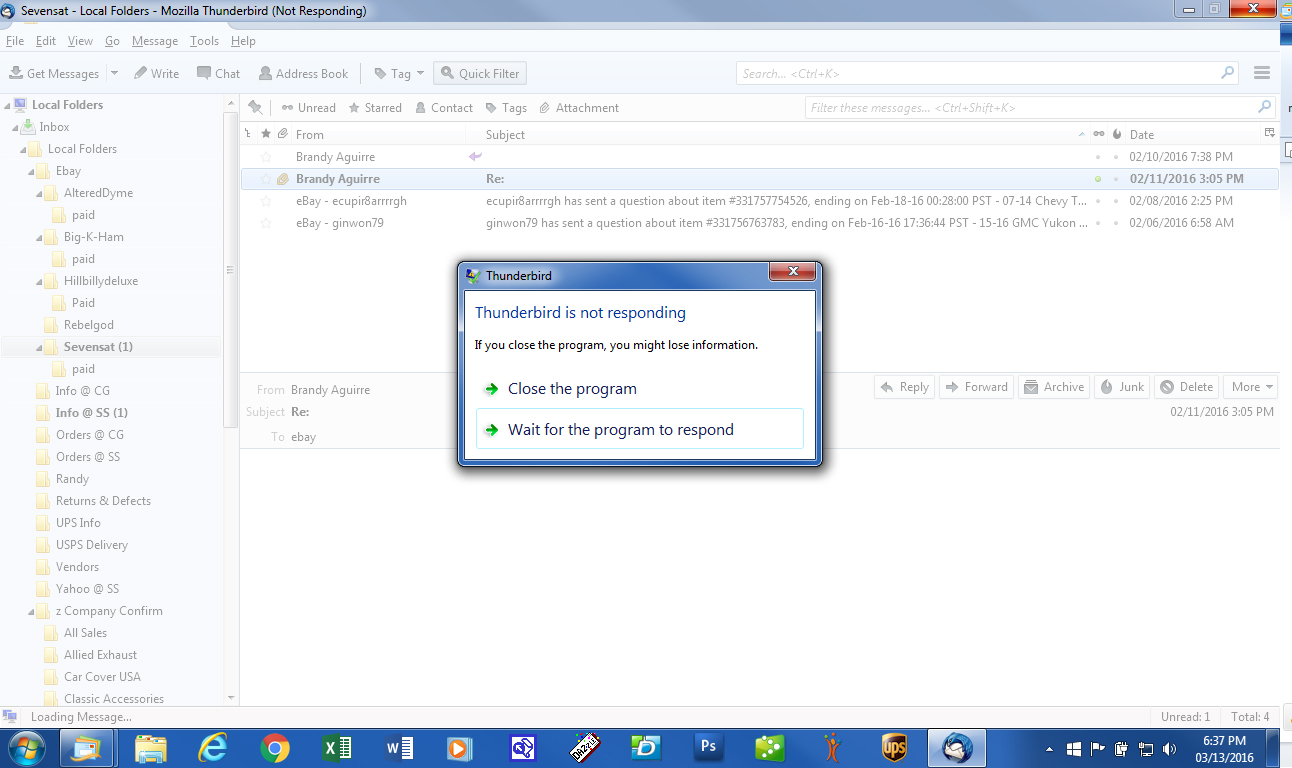This screenshot has width=1292, height=768.
Task: Open the More actions dropdown
Action: 1252,387
